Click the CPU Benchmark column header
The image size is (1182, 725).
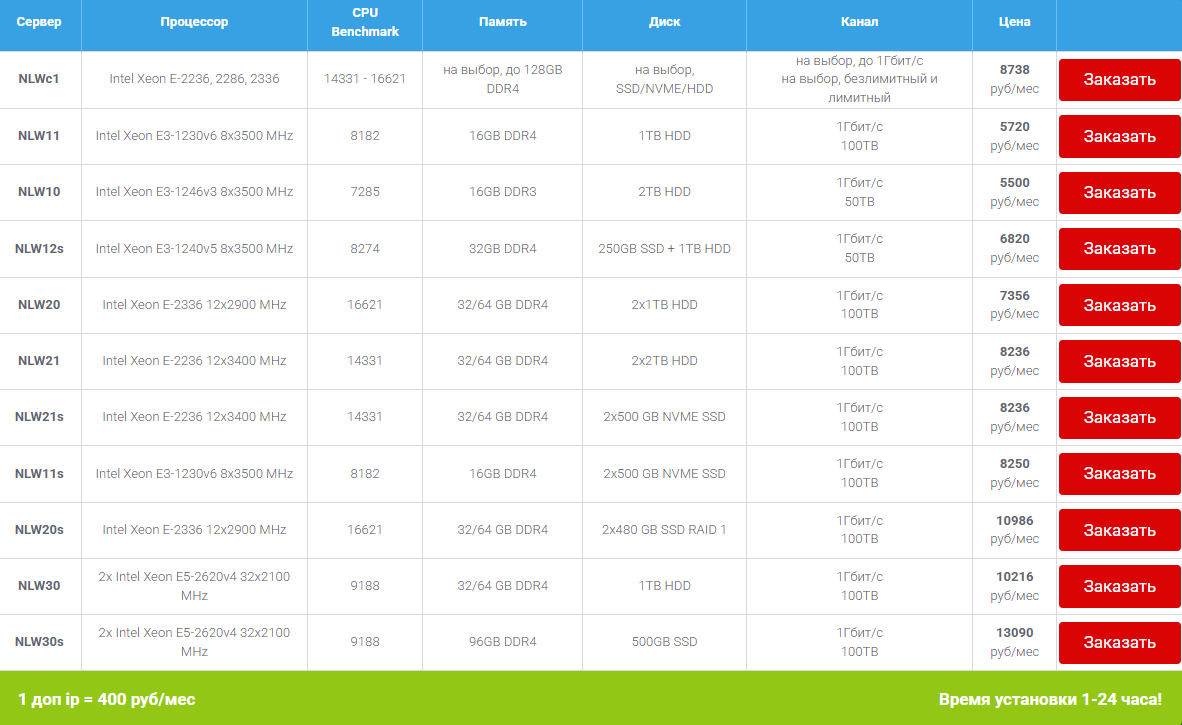365,22
